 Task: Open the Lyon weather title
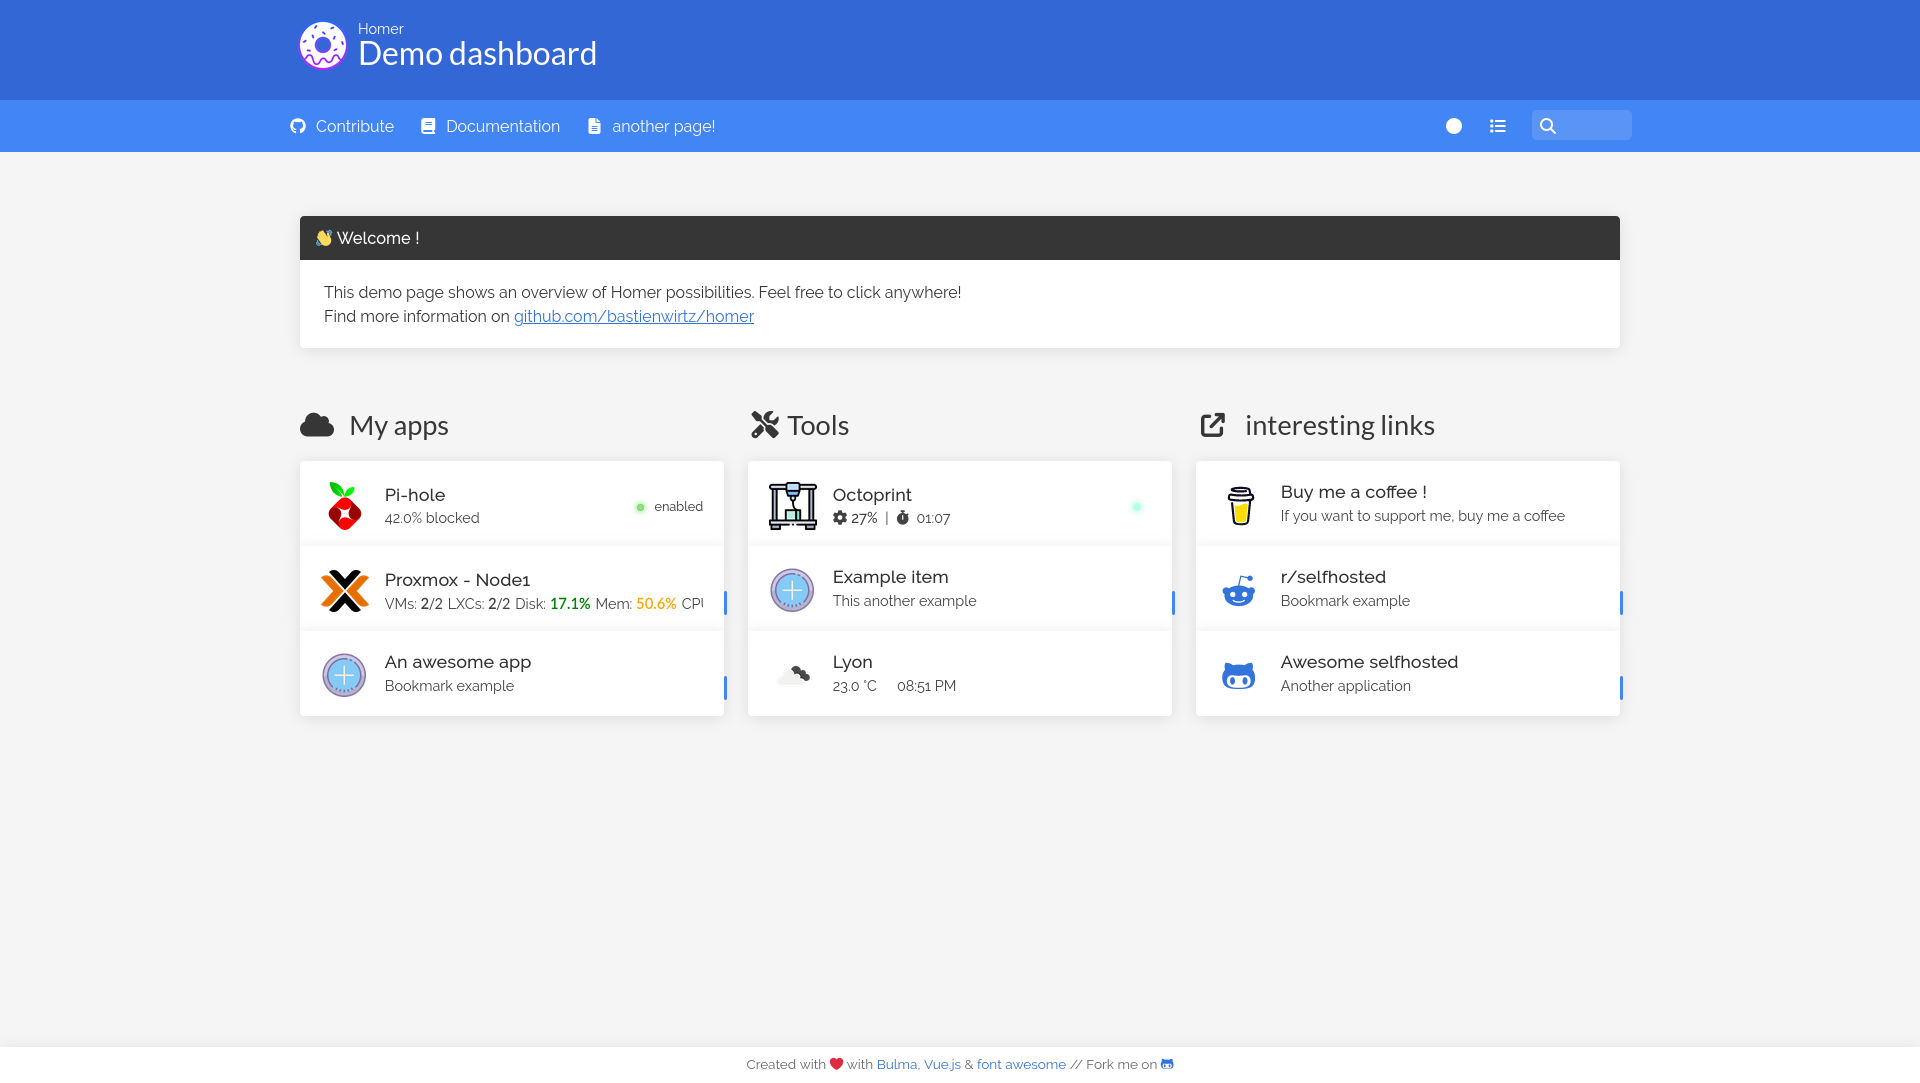pos(853,662)
